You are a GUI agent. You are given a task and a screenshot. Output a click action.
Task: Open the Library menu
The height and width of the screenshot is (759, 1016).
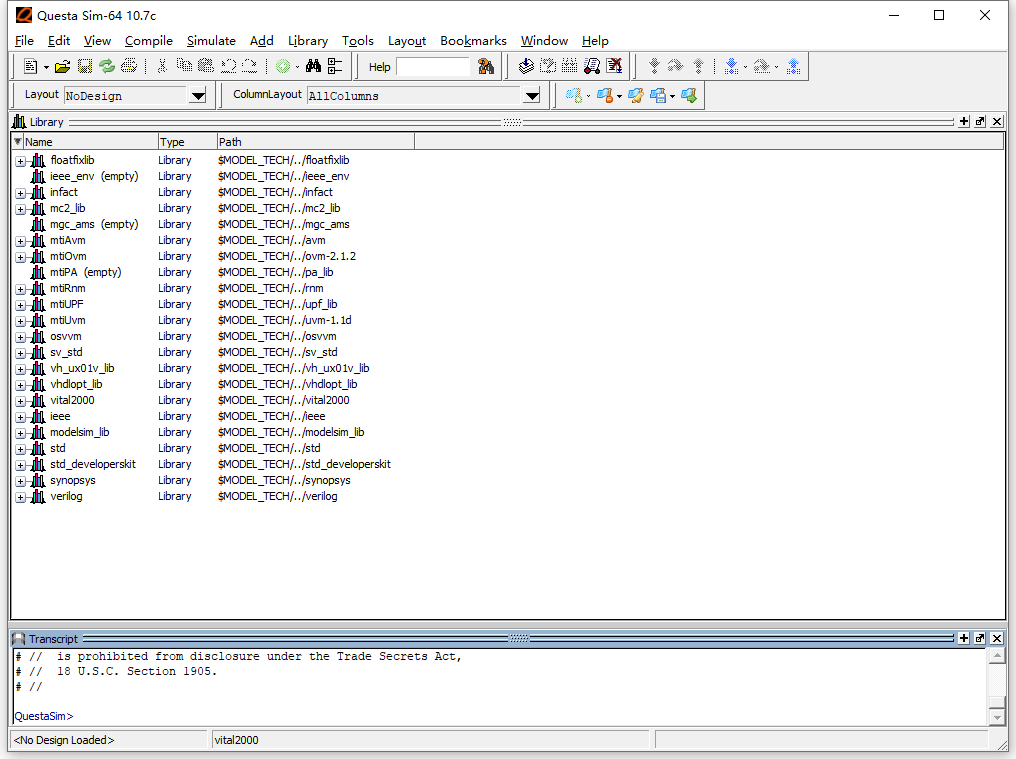(x=308, y=40)
